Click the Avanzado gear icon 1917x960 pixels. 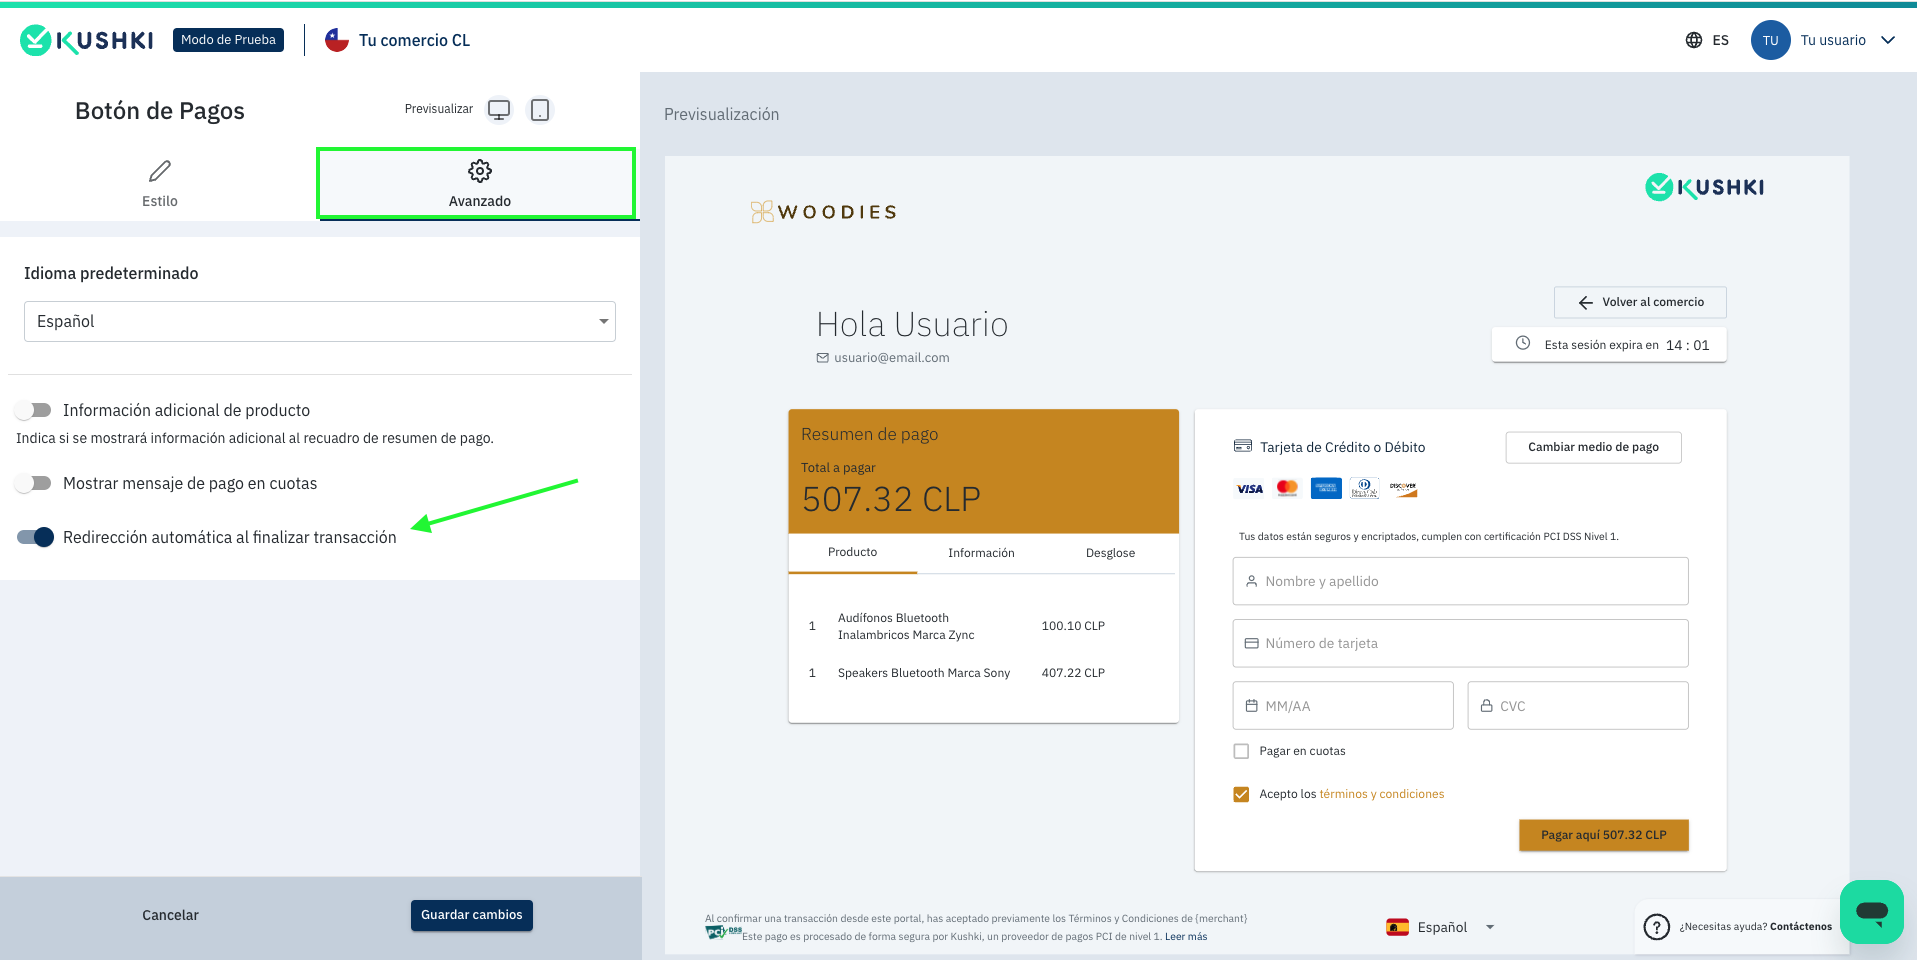480,171
